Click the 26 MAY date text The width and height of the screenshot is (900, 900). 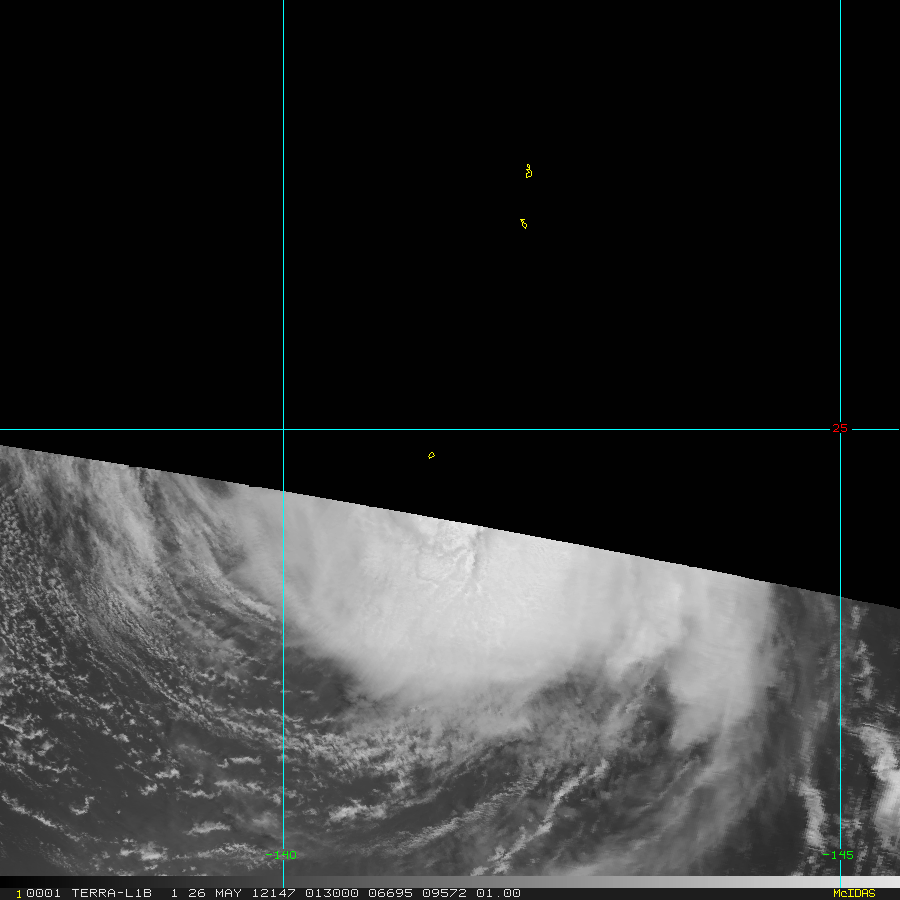(x=215, y=893)
